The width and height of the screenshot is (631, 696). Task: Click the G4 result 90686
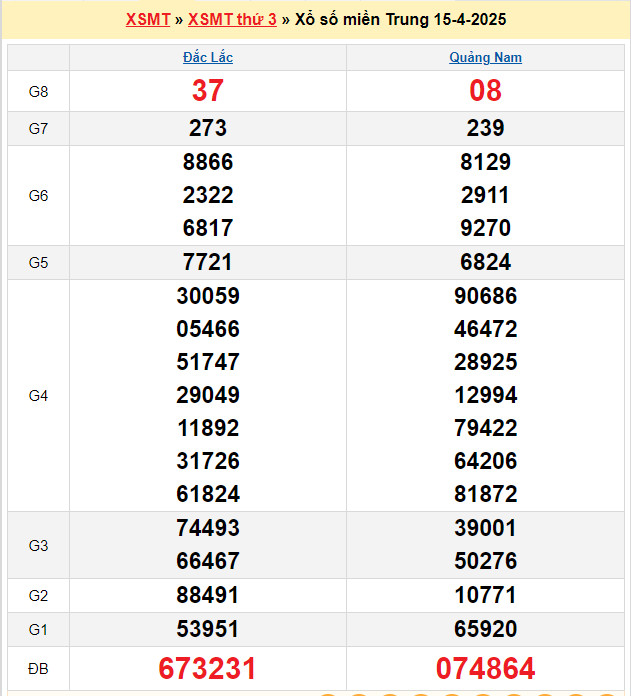tap(485, 296)
